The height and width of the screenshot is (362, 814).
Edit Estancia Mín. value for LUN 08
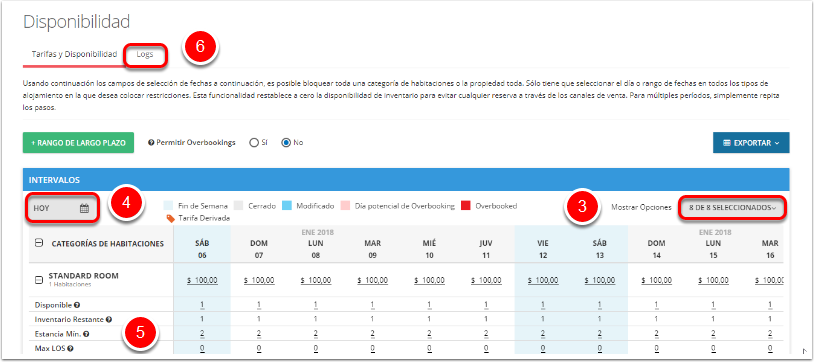click(x=316, y=334)
